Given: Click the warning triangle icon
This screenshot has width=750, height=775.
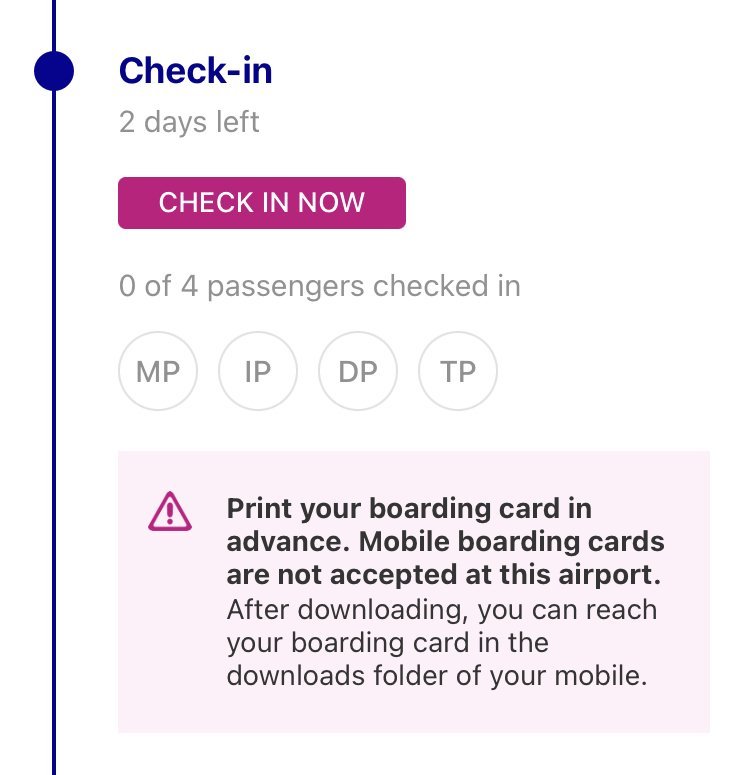Looking at the screenshot, I should [169, 512].
